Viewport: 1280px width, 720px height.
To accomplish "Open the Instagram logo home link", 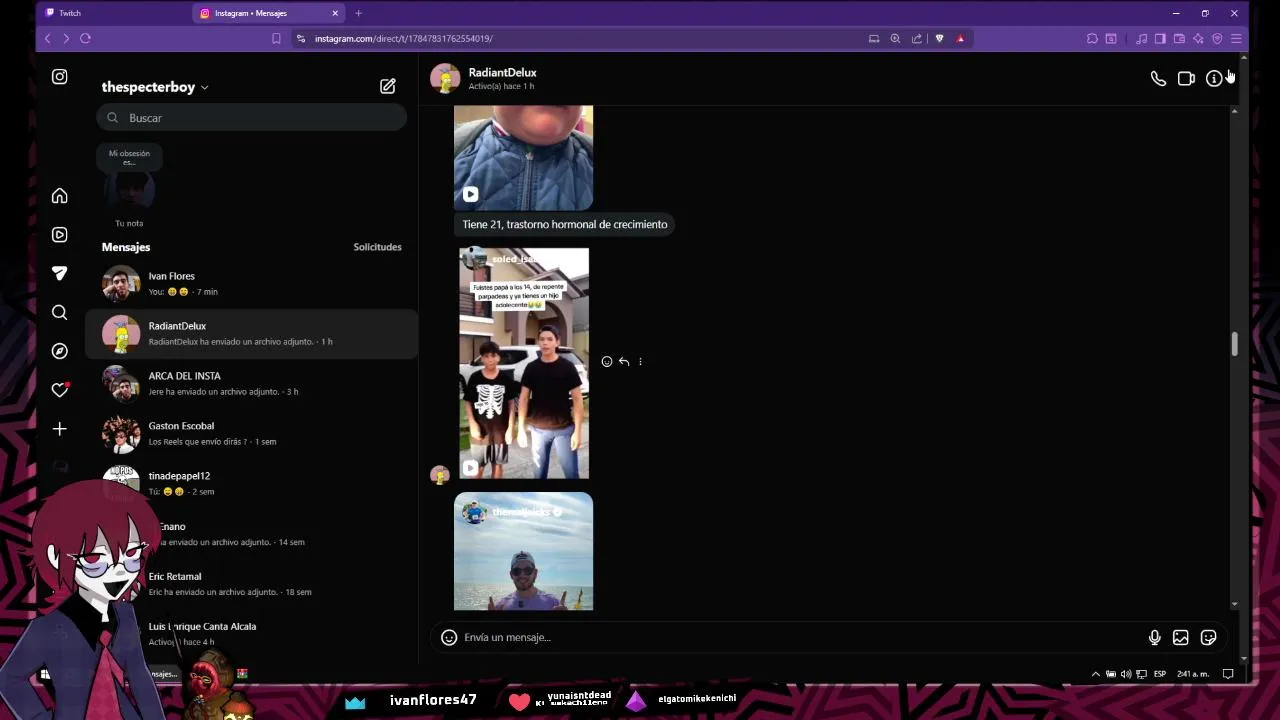I will pos(60,77).
